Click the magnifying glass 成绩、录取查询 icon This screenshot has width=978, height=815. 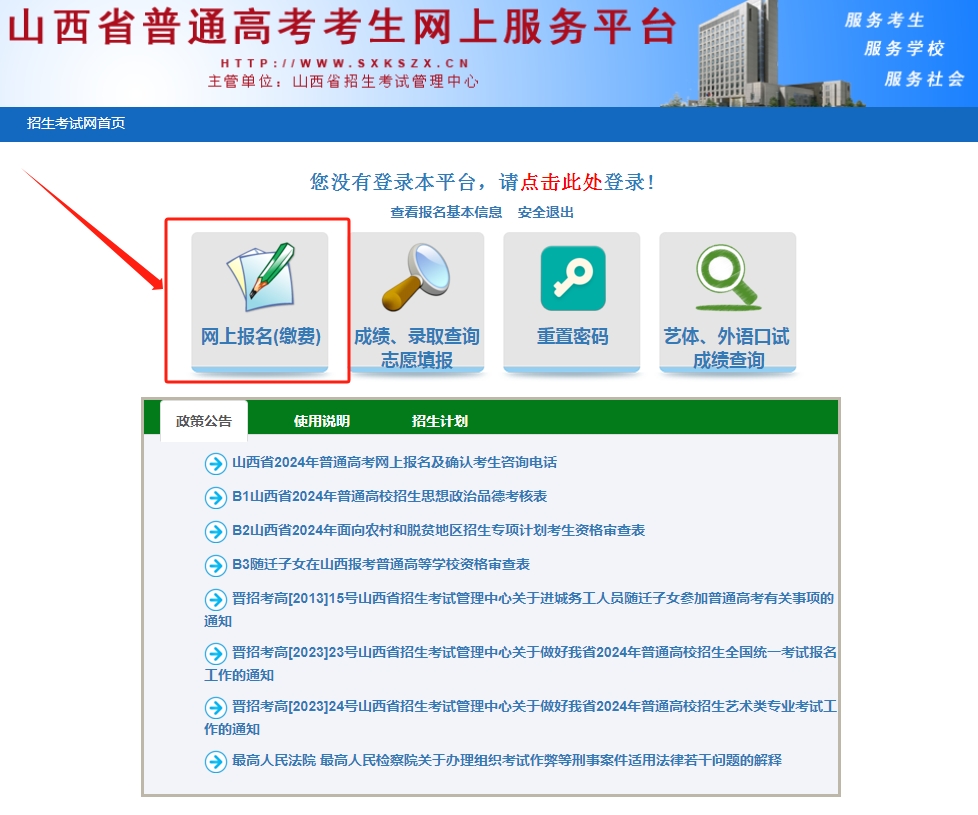(416, 277)
